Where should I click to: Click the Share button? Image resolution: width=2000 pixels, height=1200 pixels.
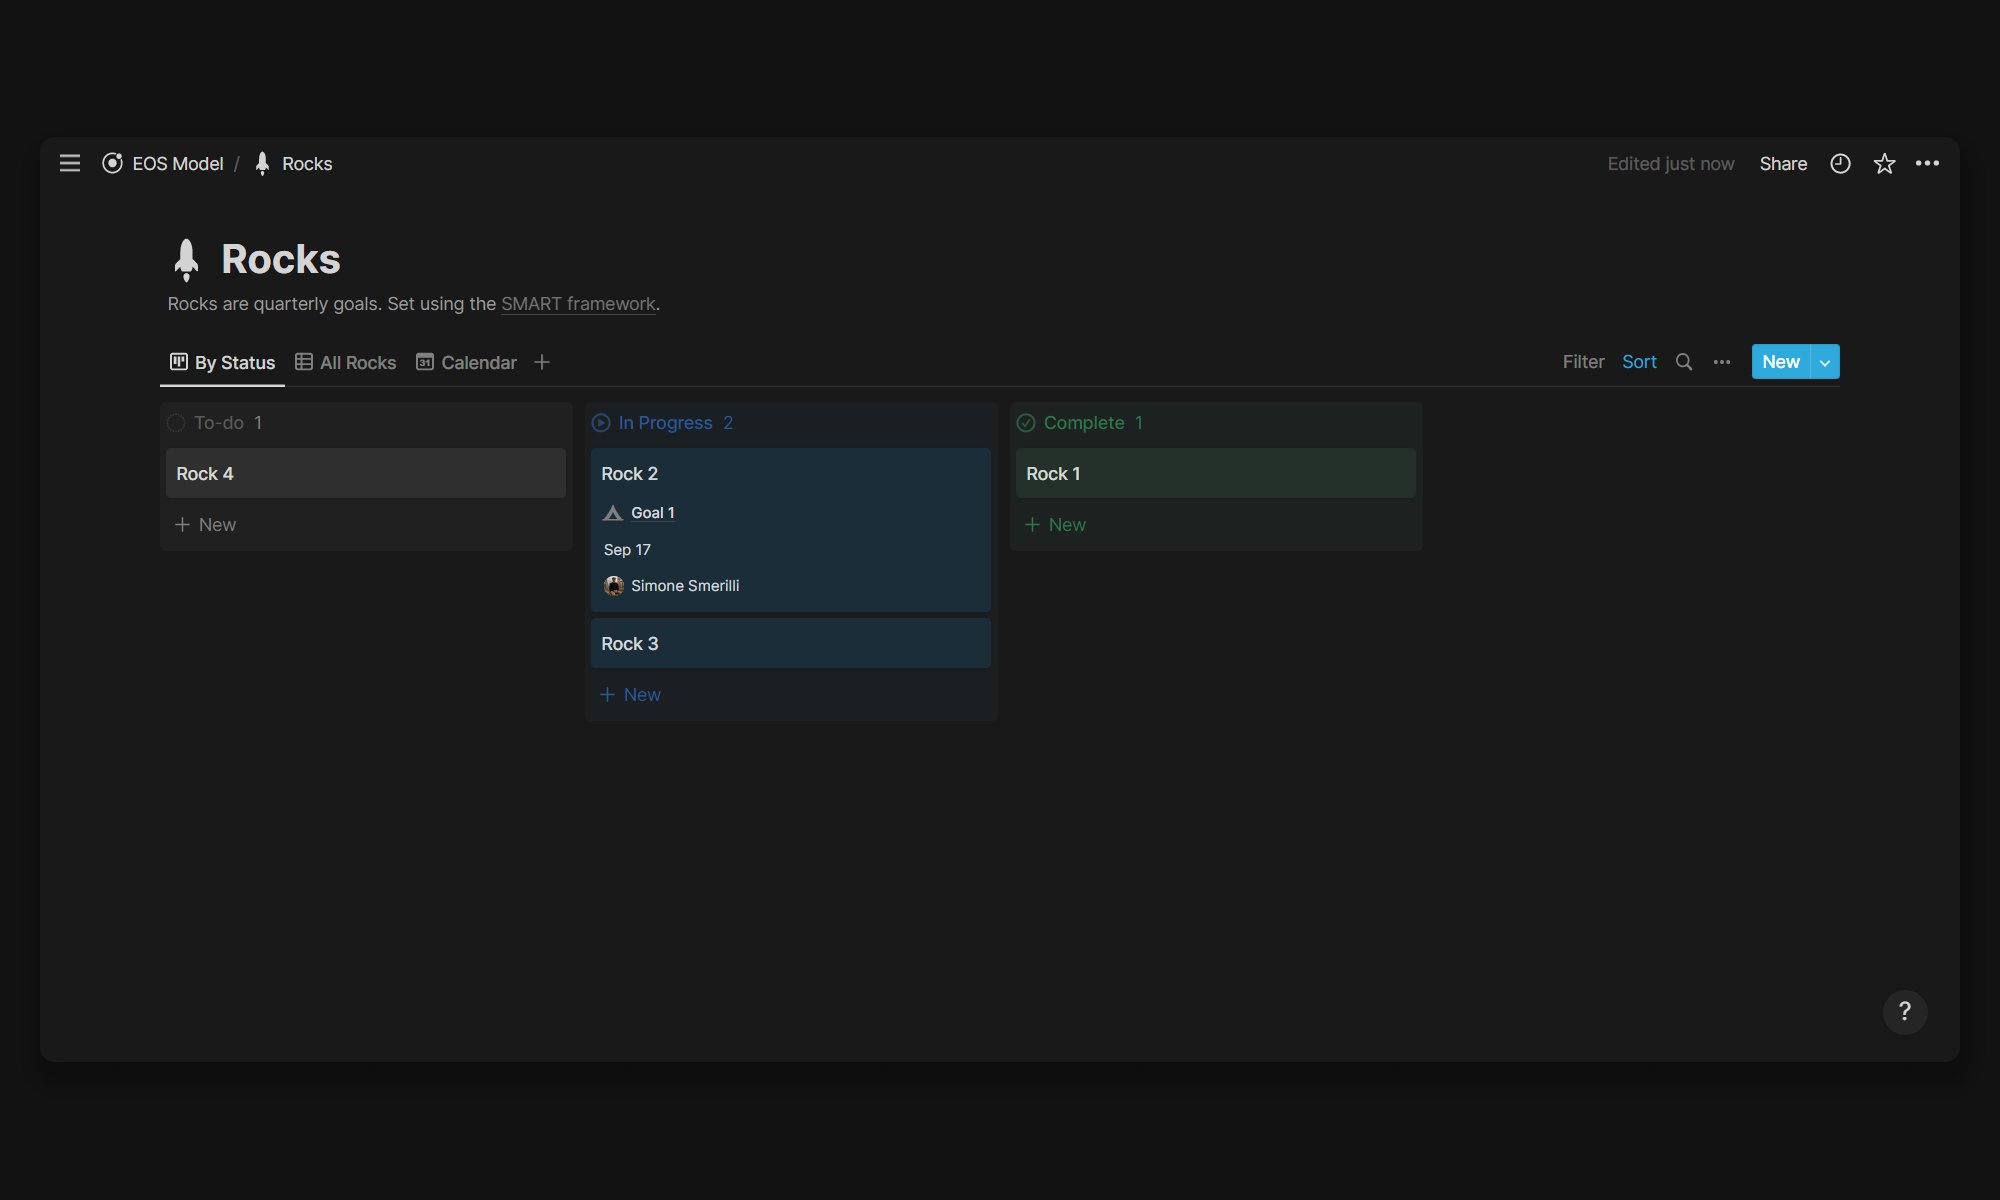[x=1783, y=163]
